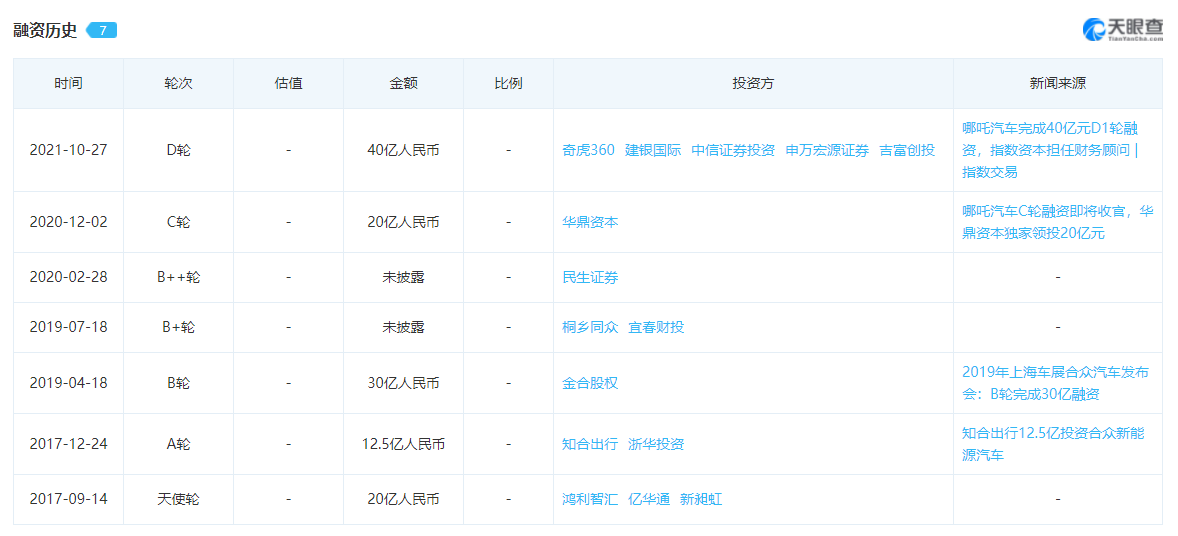The width and height of the screenshot is (1178, 536).
Task: Select the date 2021-10-27
Action: coord(68,150)
